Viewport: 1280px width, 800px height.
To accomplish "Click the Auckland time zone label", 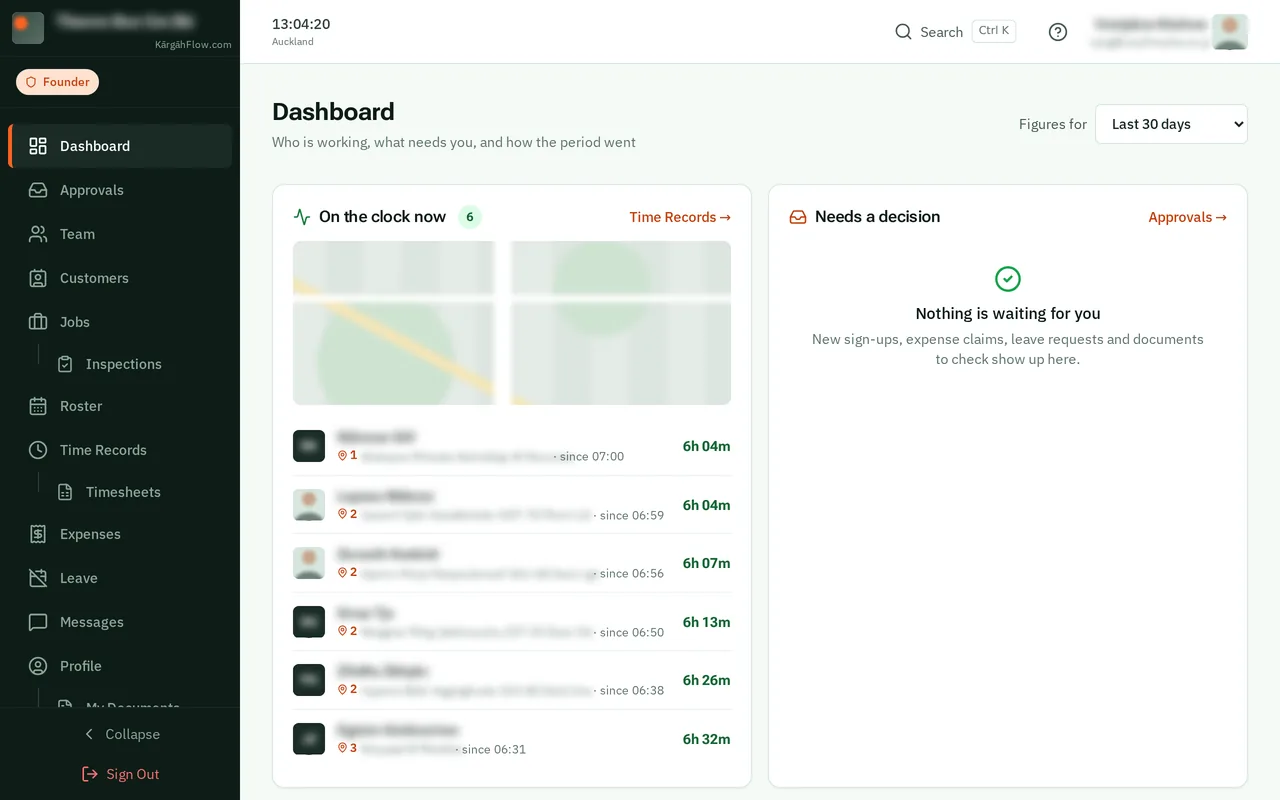I will coord(293,42).
